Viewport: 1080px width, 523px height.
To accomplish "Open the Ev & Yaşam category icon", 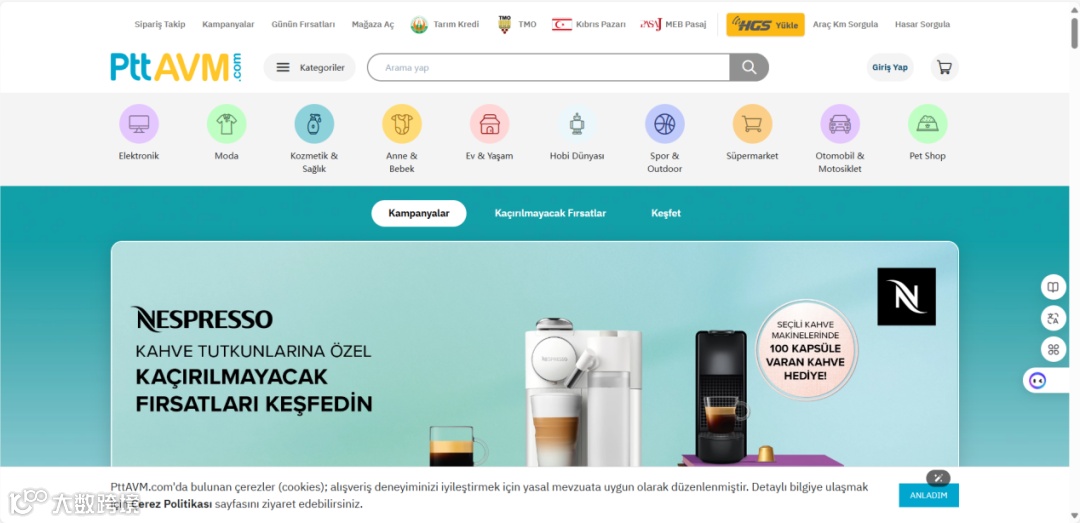I will 489,124.
